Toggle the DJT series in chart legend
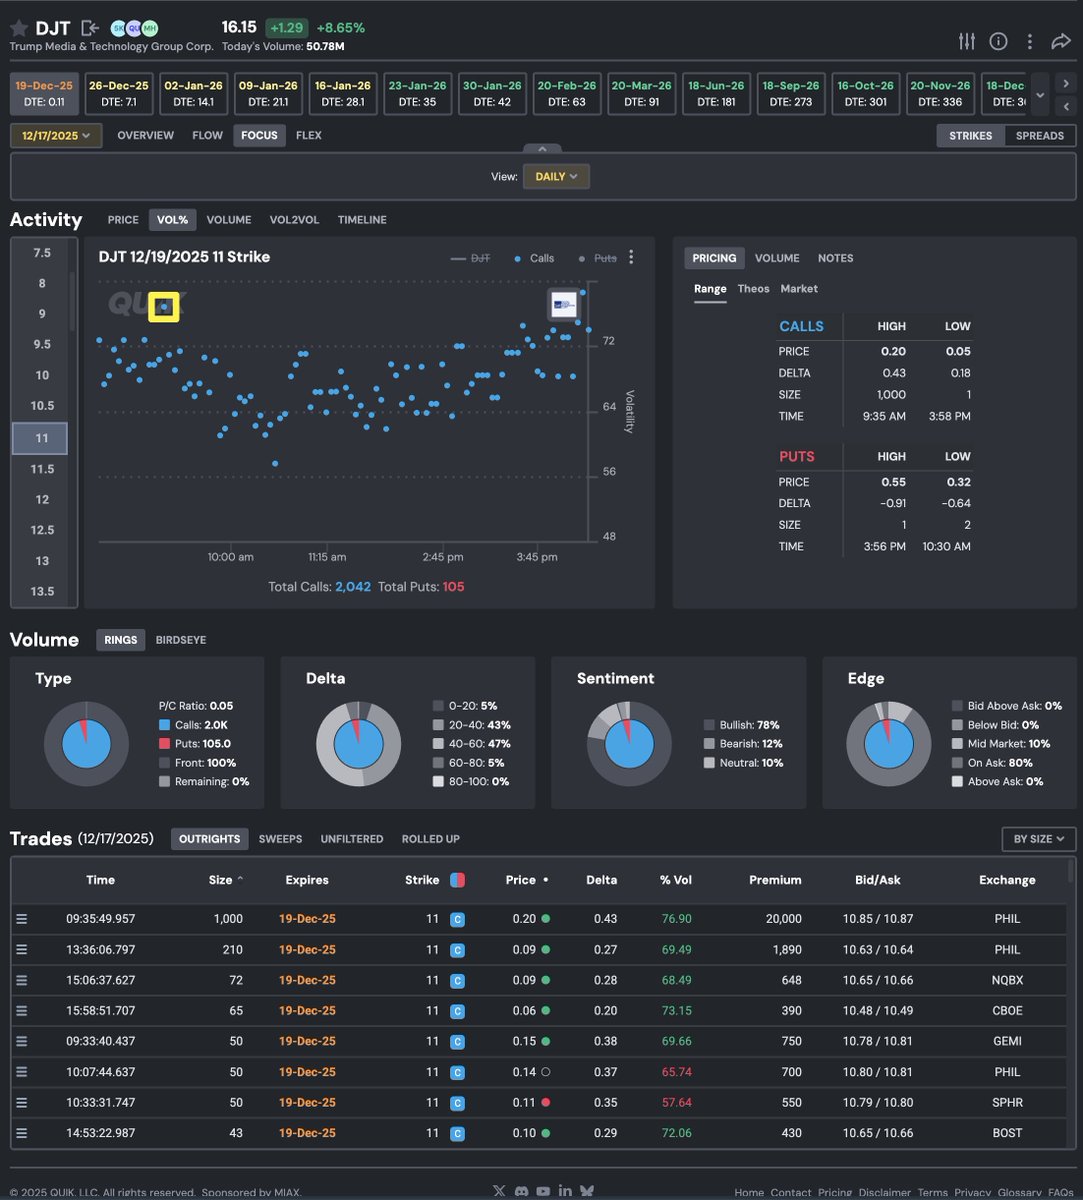The height and width of the screenshot is (1200, 1083). (471, 258)
